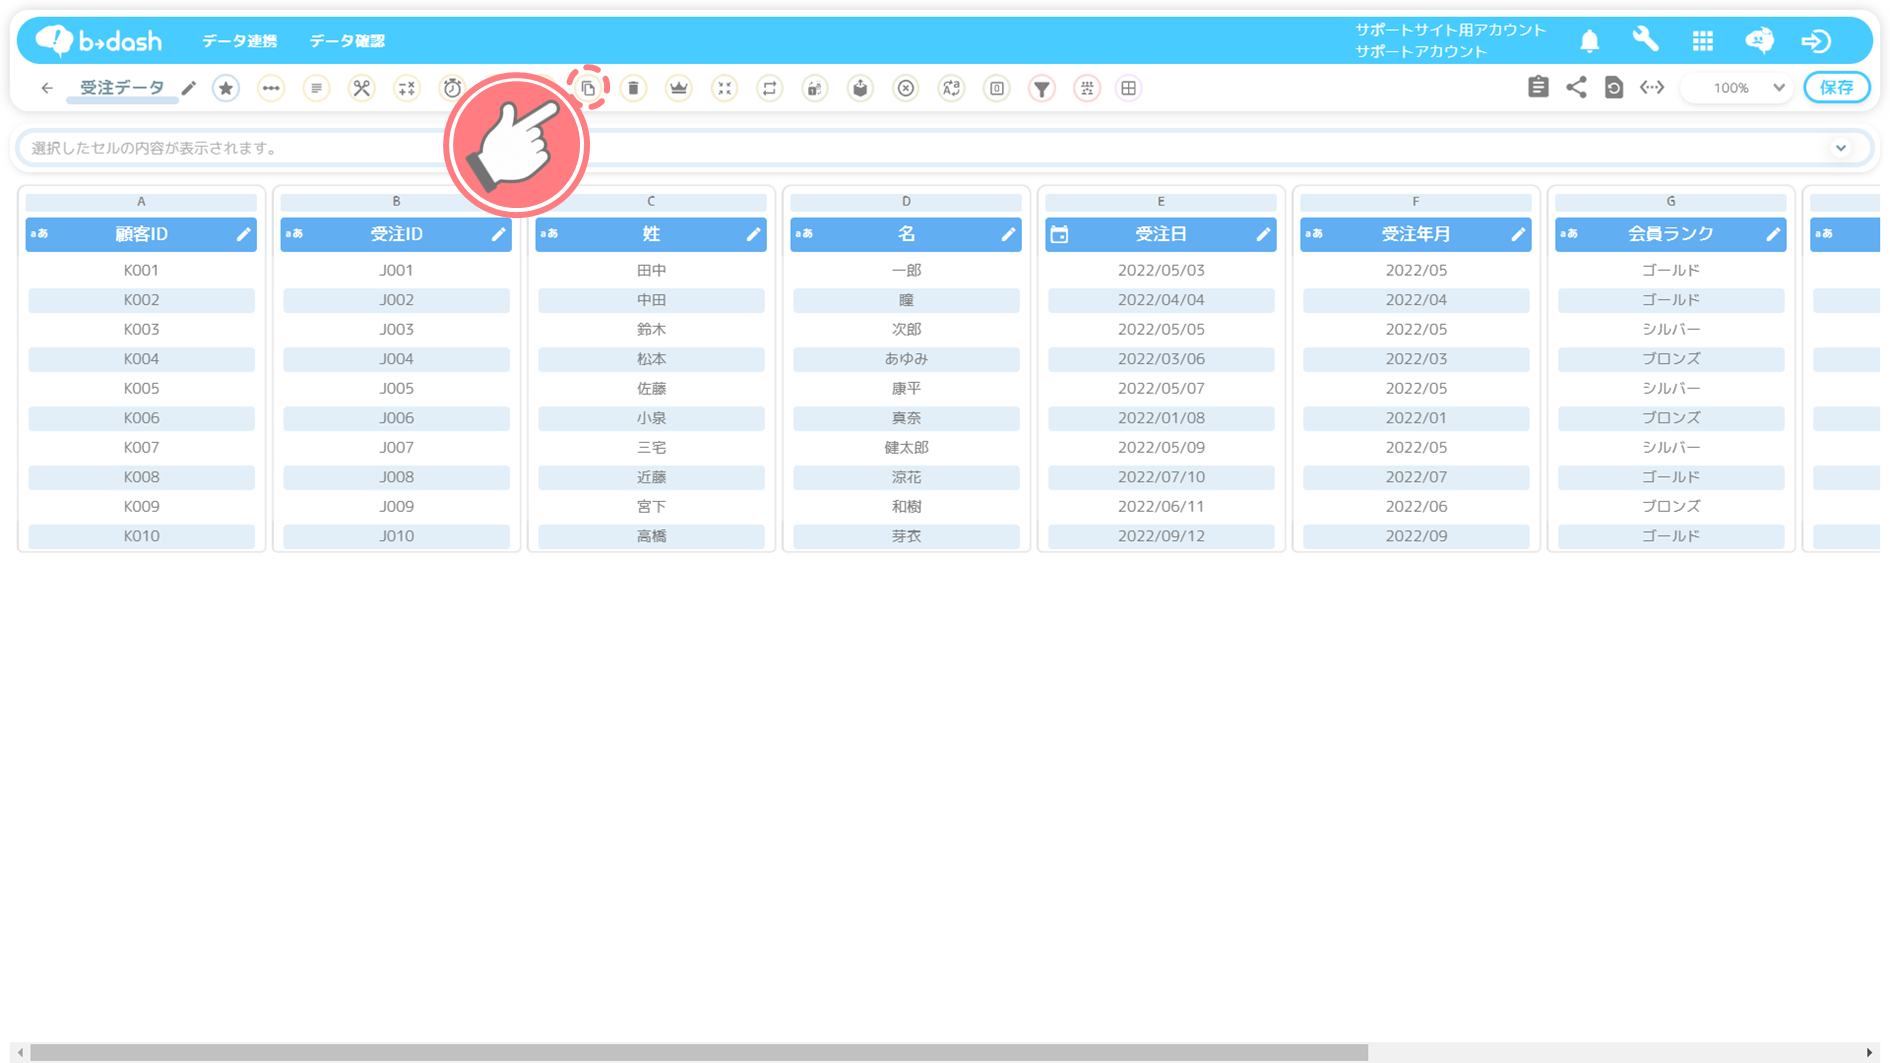1890x1063 pixels.
Task: Click the document history restore icon
Action: (1614, 87)
